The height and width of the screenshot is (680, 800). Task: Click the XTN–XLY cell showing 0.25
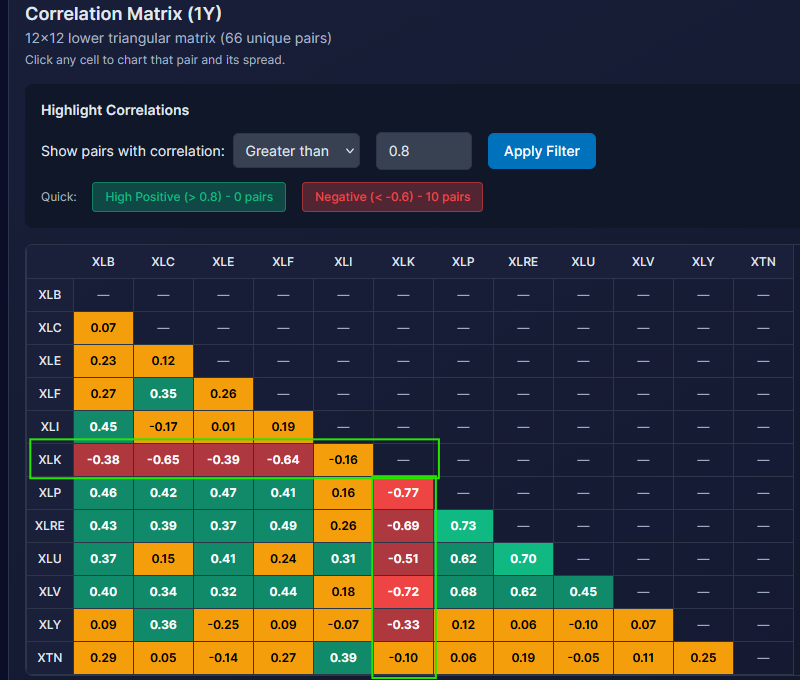coord(703,658)
